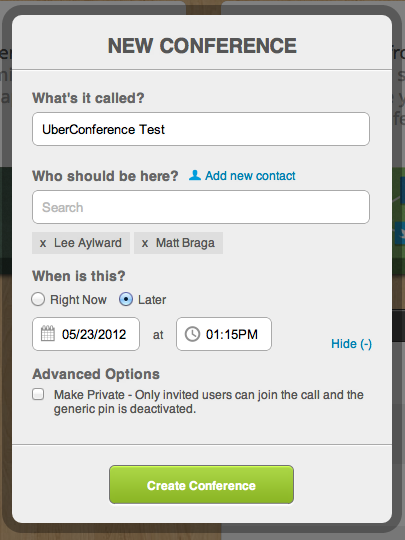The width and height of the screenshot is (405, 540).
Task: Click the person icon beside Add new contact
Action: 195,175
